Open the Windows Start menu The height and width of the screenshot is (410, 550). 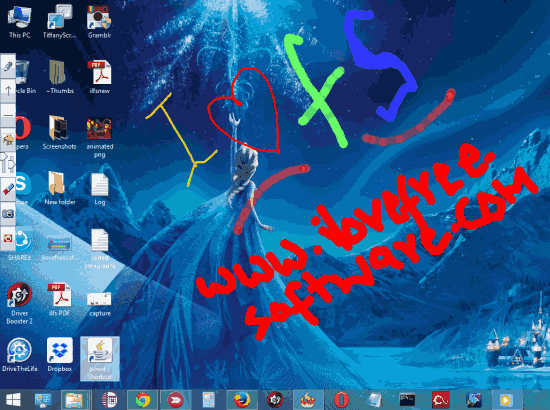click(13, 400)
